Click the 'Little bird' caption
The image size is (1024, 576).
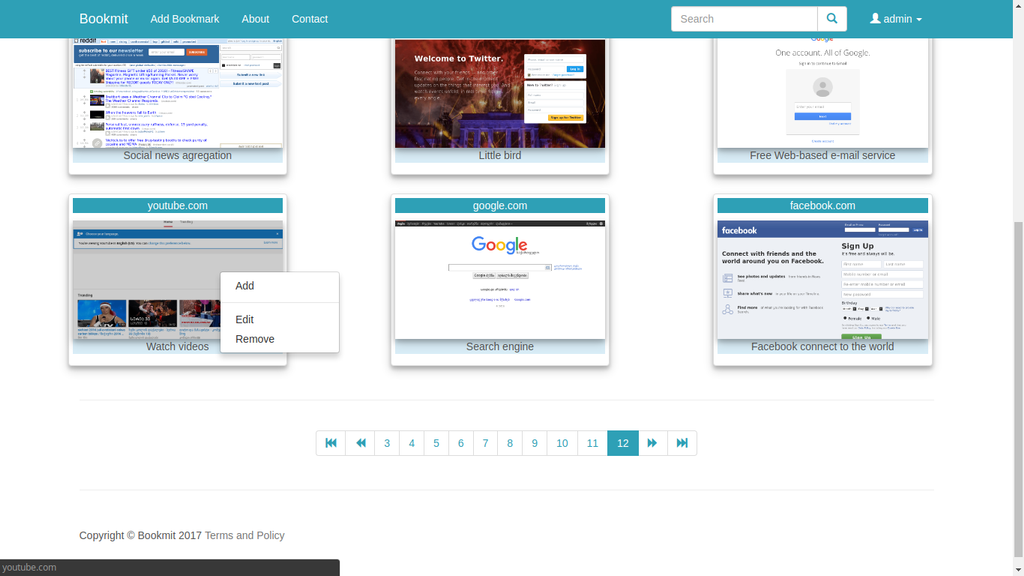click(500, 155)
